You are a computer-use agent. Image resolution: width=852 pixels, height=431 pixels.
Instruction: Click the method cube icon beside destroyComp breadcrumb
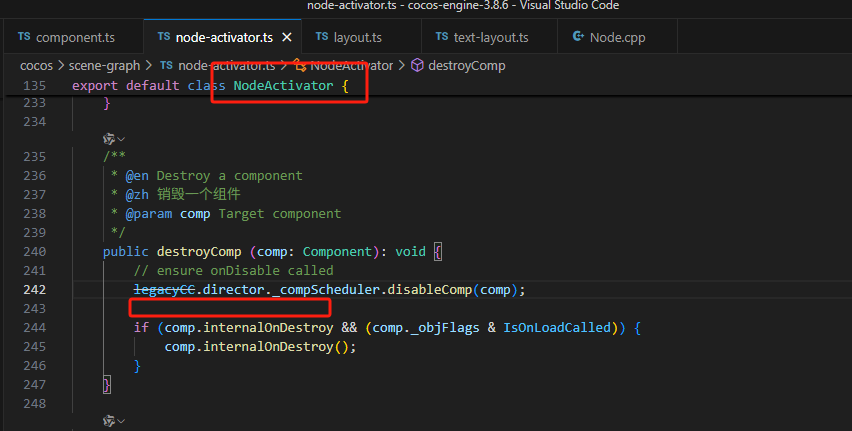click(417, 65)
